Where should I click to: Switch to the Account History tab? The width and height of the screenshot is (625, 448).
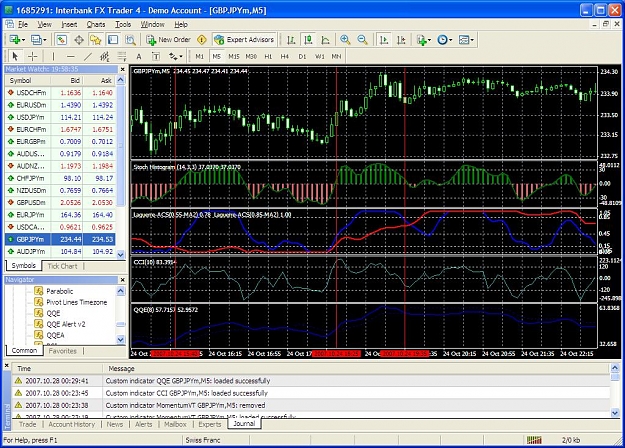(72, 424)
